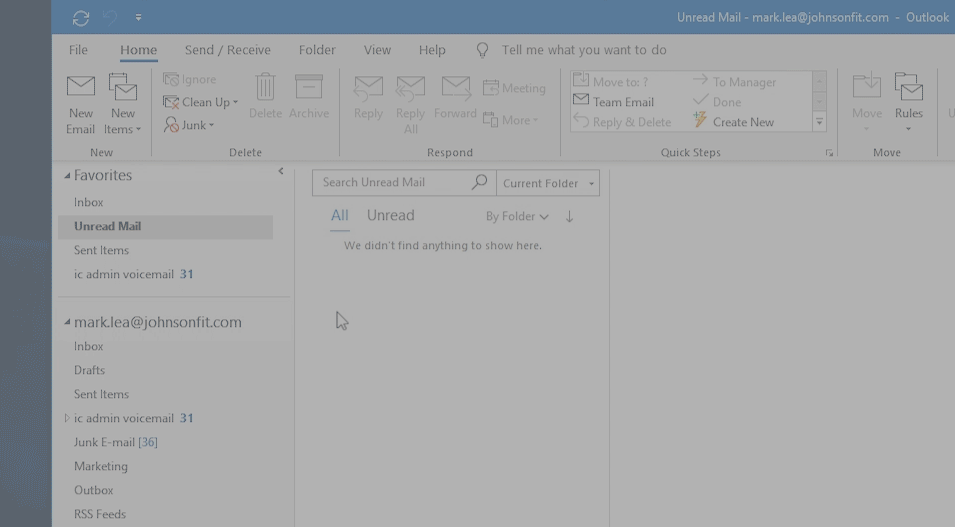Open the Quick Steps dialog launcher

[x=829, y=153]
